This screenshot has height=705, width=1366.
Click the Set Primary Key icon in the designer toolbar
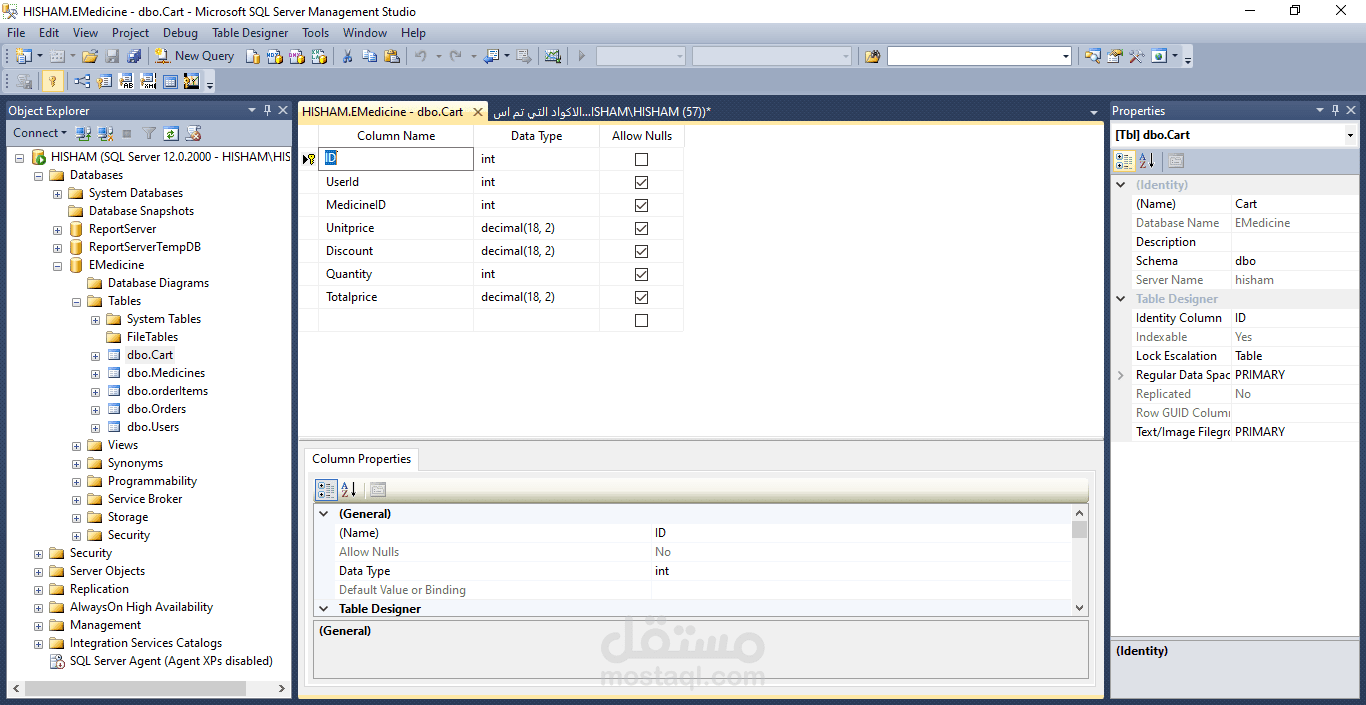tap(52, 81)
